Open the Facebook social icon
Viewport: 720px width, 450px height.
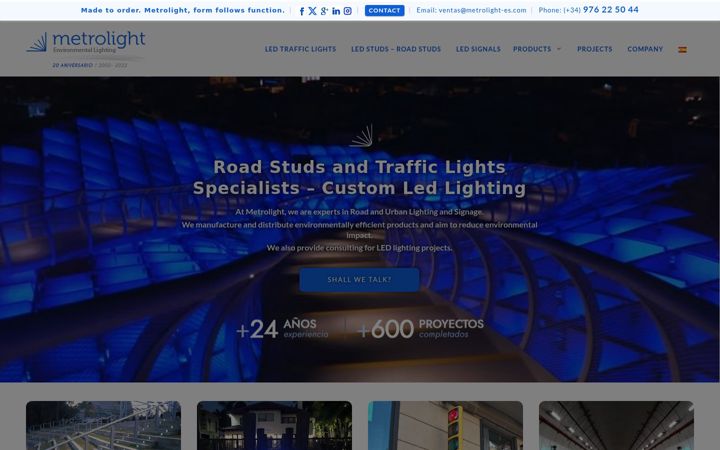(x=302, y=11)
